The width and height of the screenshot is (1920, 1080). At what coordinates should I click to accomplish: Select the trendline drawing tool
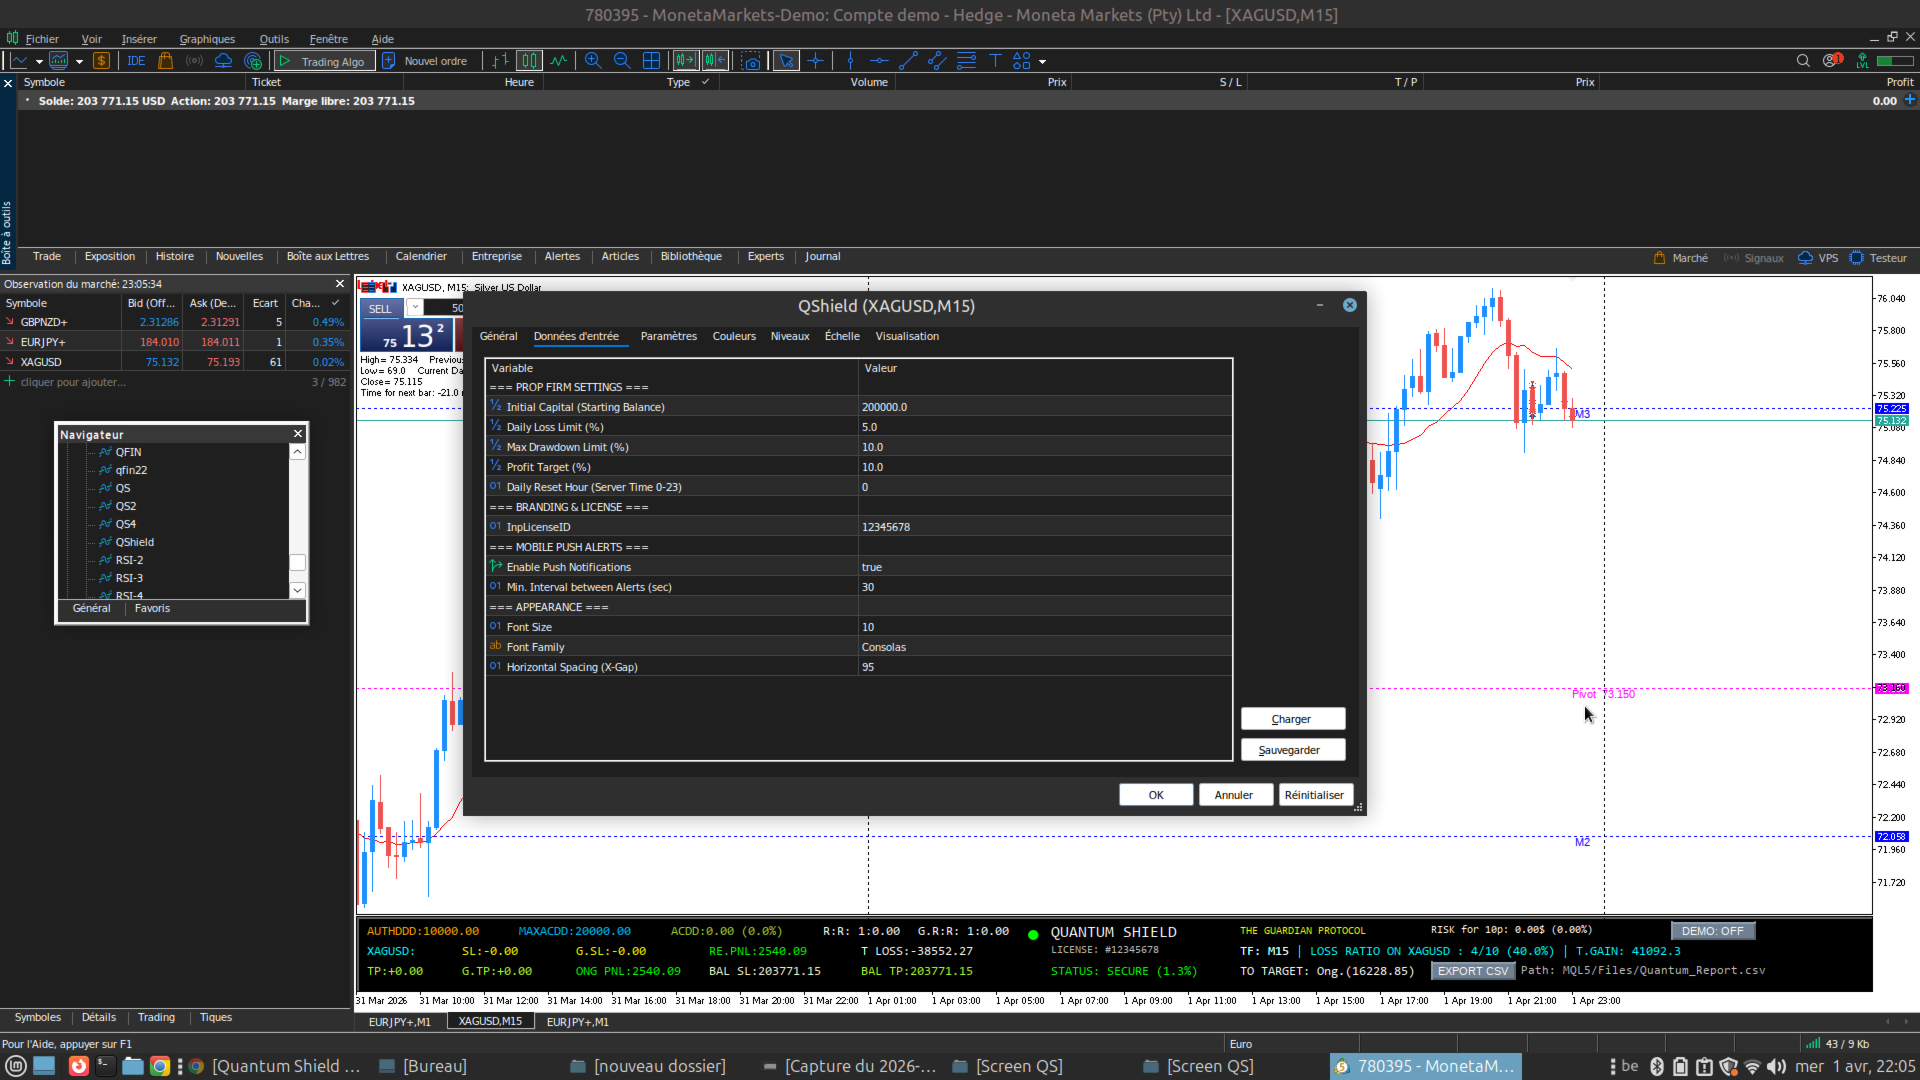point(908,61)
